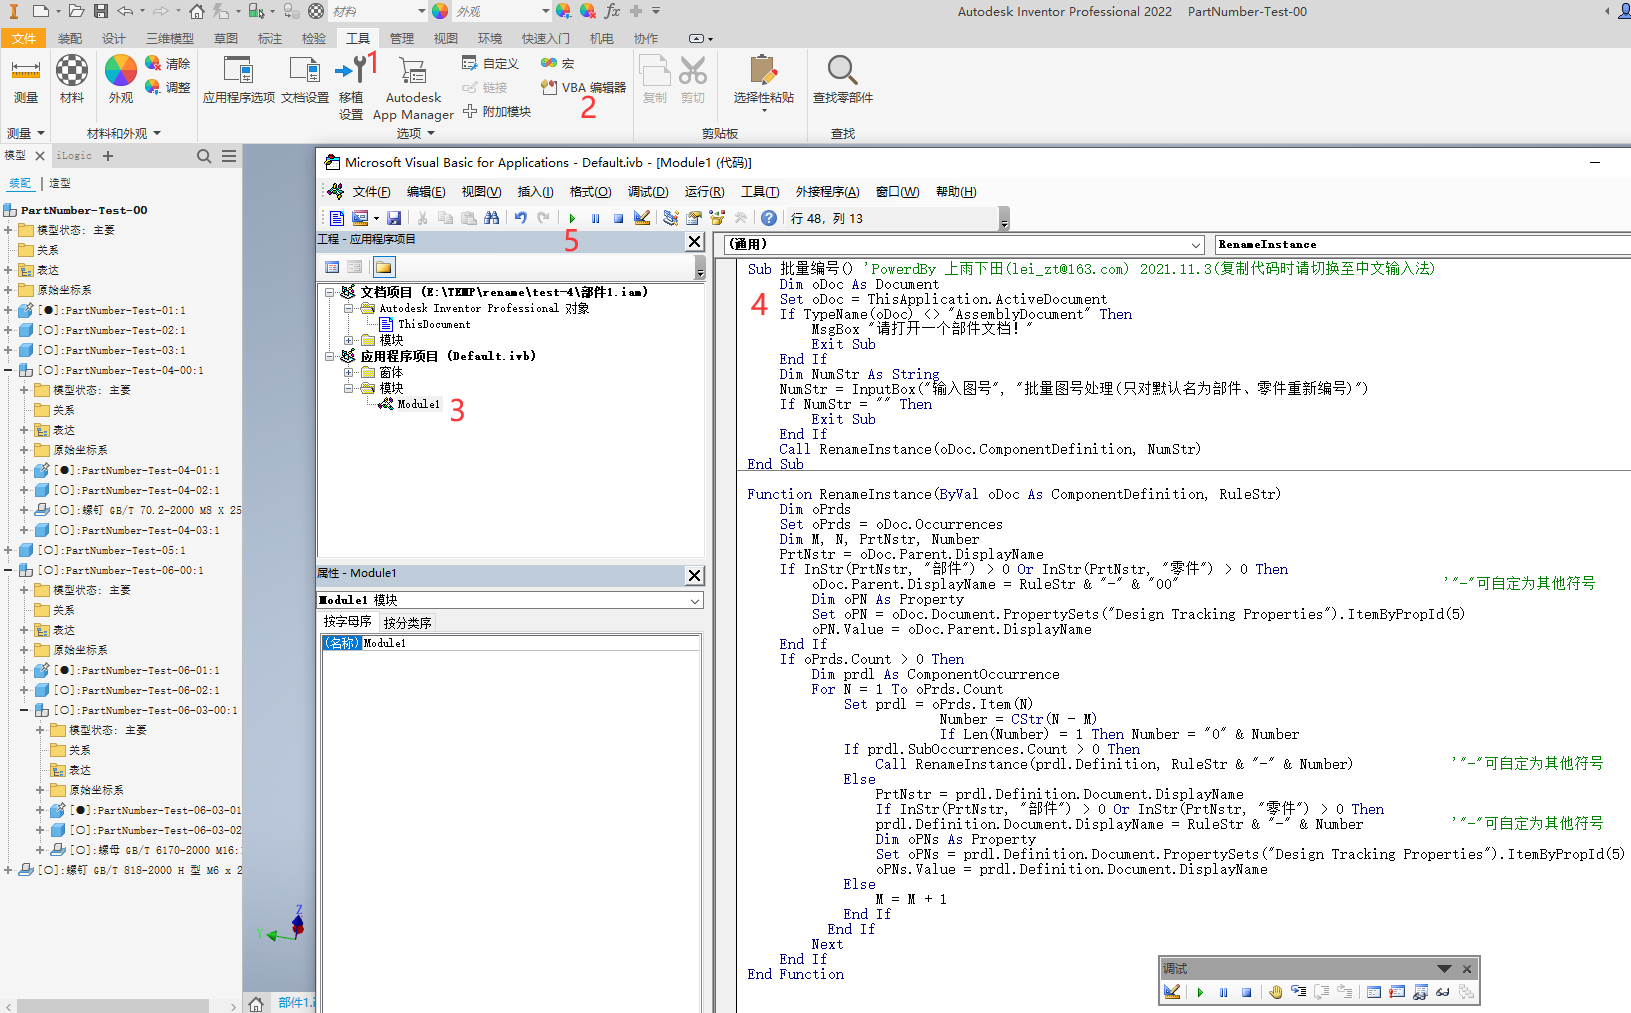Screen dimensions: 1631x1013
Task: Open the 调试(D) menu
Action: click(647, 192)
